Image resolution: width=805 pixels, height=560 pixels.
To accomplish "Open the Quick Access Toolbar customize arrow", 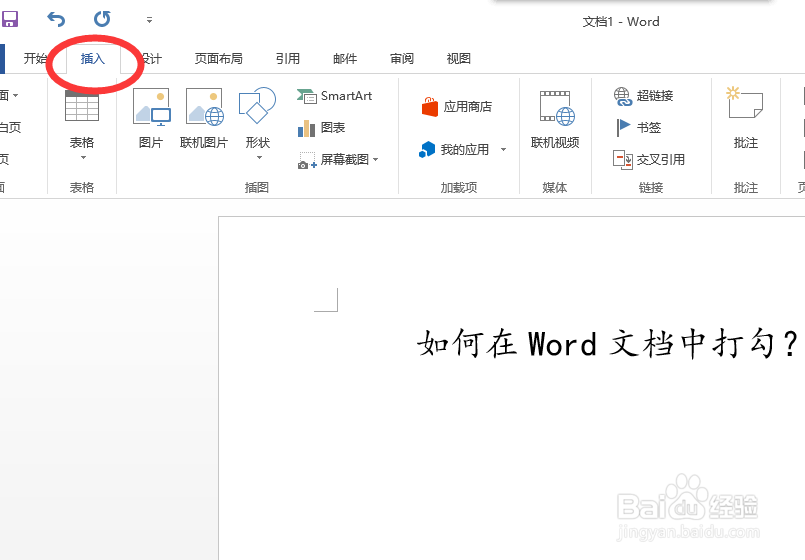I will pyautogui.click(x=149, y=20).
